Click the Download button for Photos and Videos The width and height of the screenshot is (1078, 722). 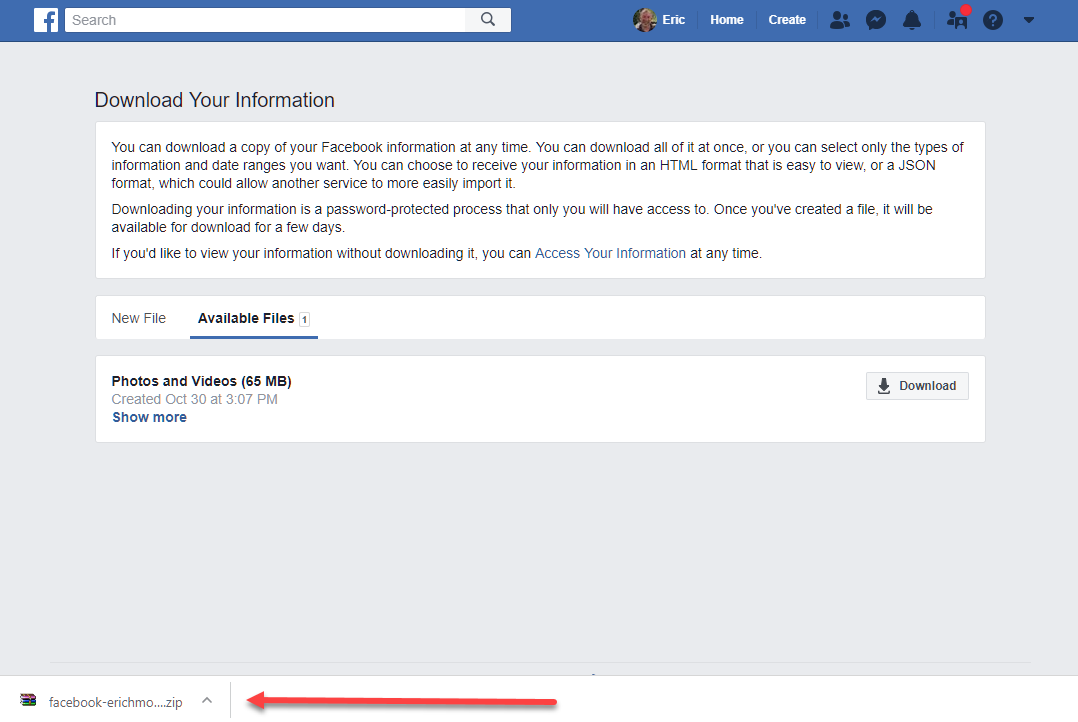(917, 386)
